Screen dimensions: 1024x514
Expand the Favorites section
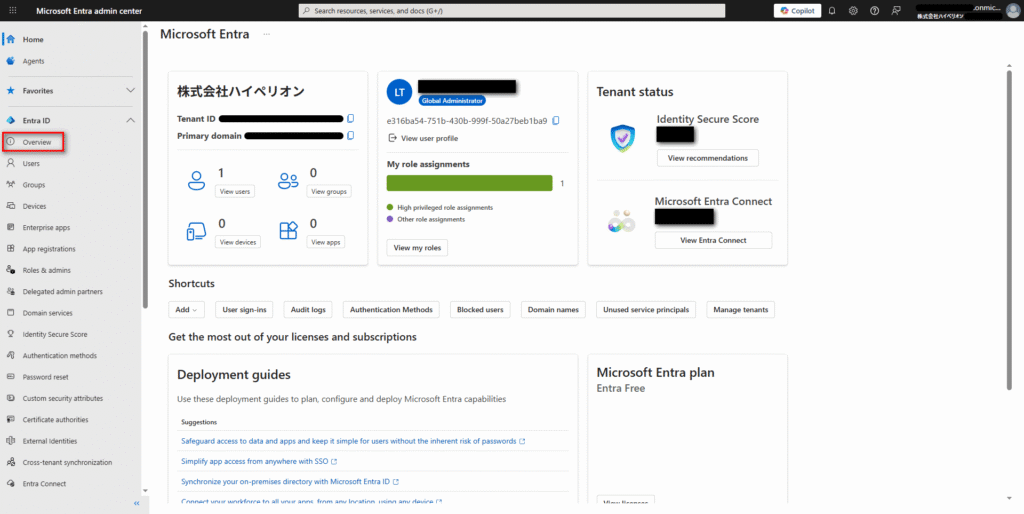click(130, 90)
